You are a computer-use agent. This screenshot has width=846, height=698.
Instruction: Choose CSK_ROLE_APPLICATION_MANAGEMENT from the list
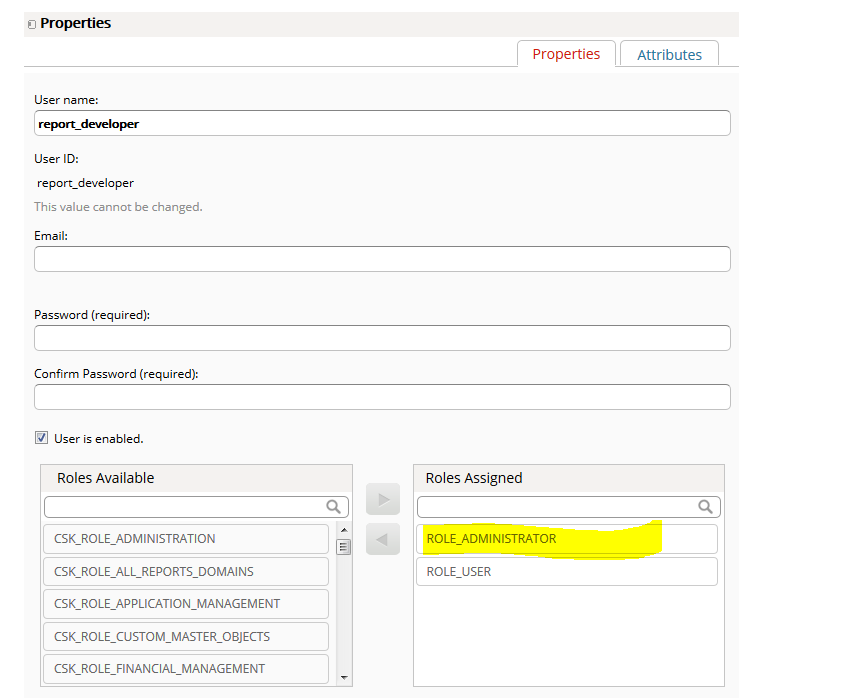(186, 603)
